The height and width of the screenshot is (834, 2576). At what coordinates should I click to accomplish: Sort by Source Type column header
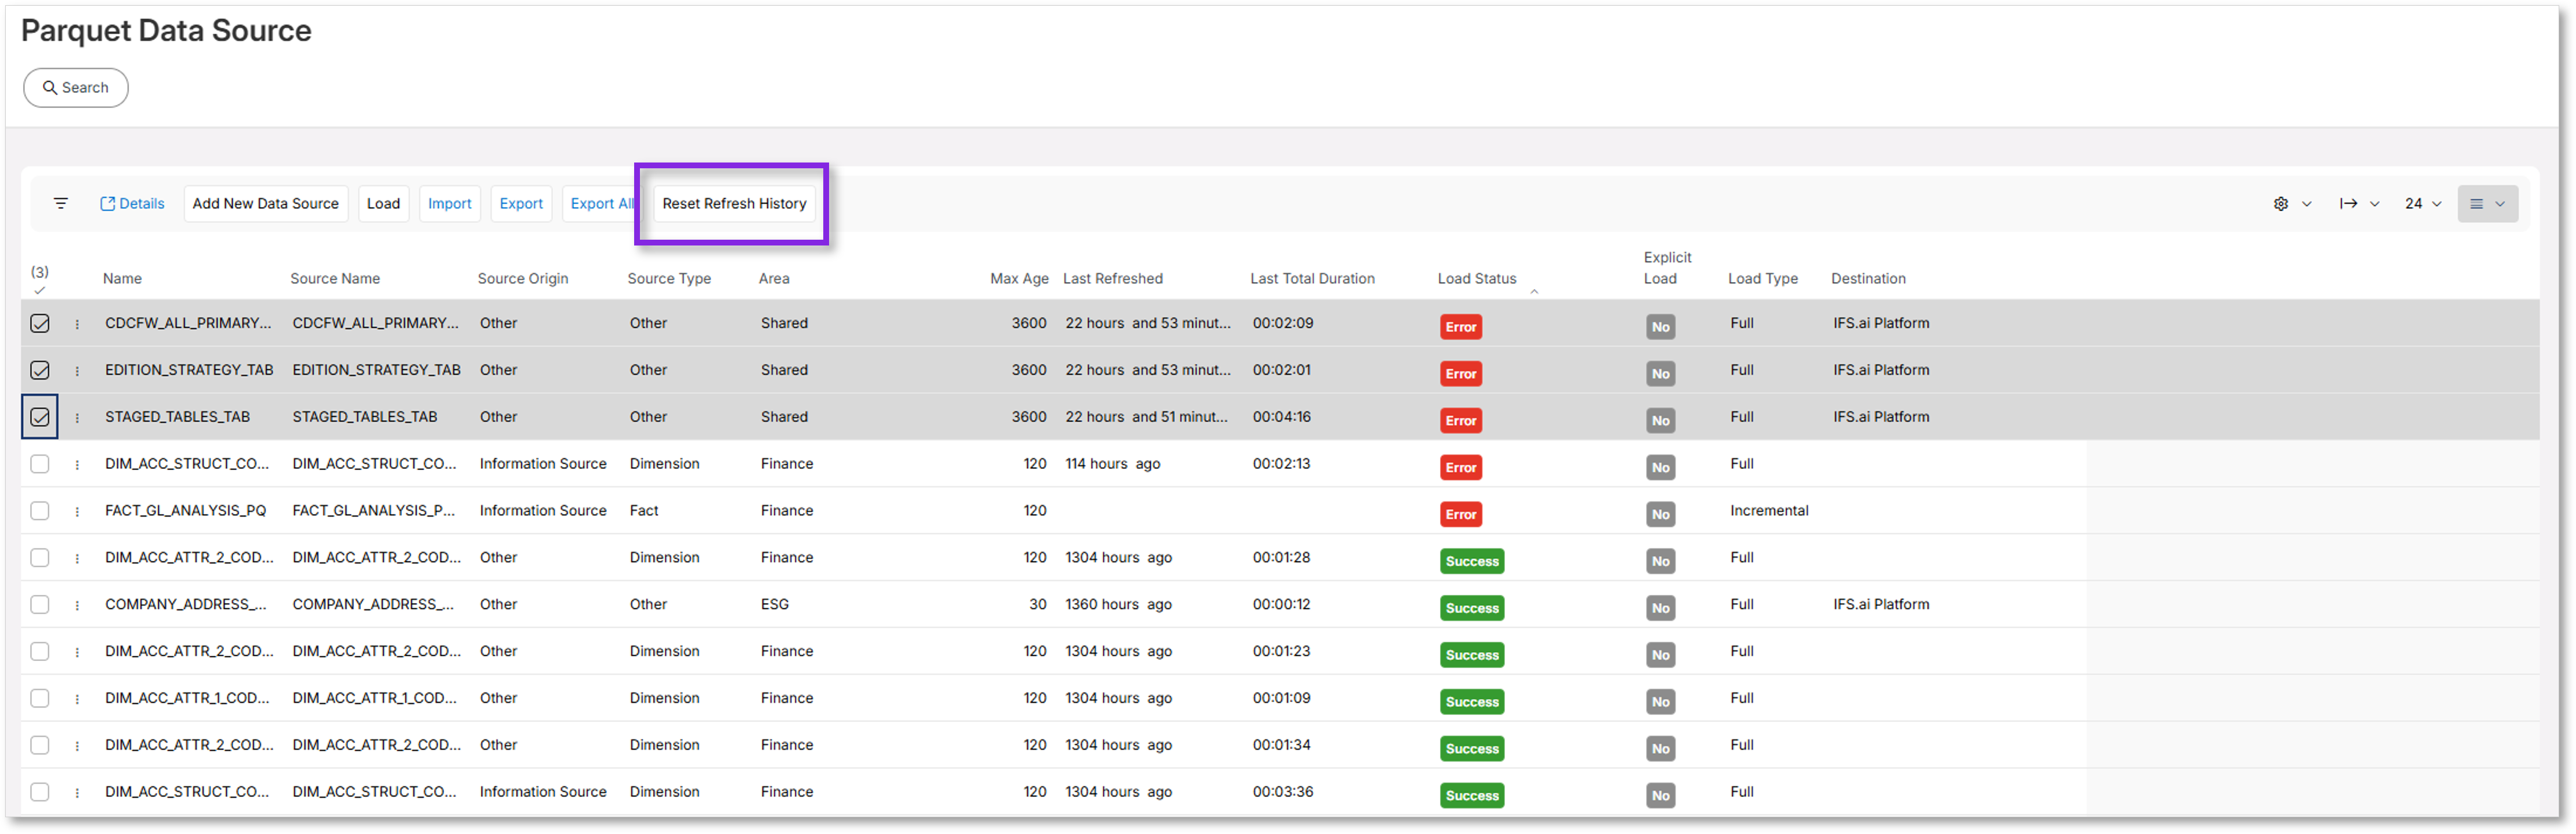[669, 279]
